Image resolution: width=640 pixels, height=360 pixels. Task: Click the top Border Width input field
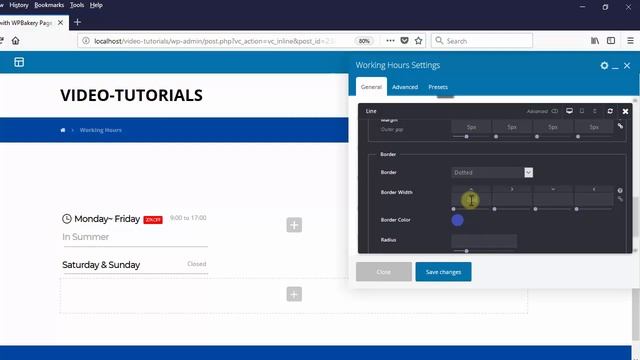click(471, 199)
